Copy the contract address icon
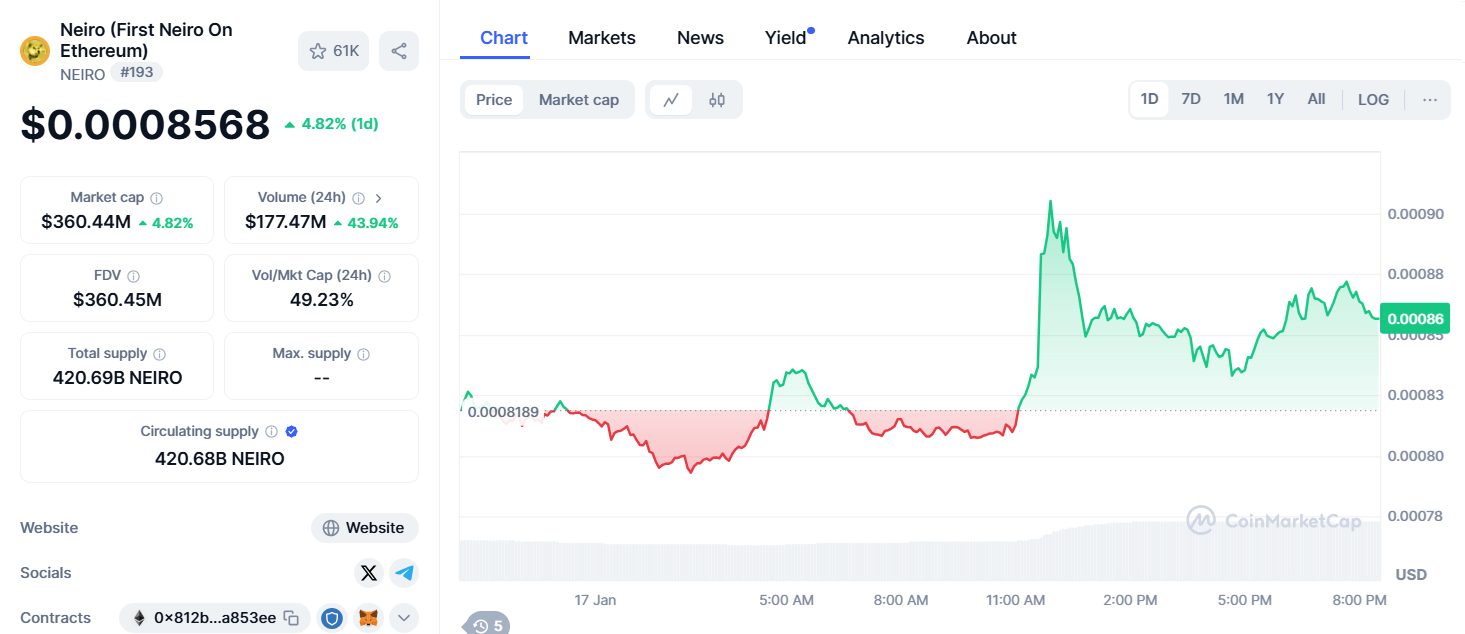 click(x=291, y=618)
